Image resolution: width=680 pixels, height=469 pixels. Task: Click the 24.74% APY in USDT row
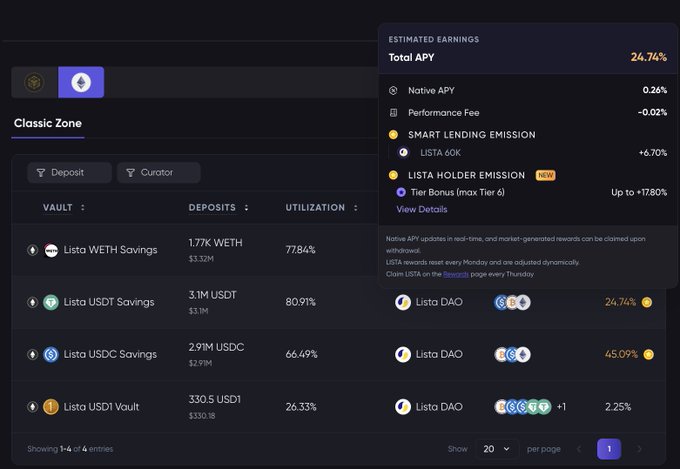(x=621, y=302)
